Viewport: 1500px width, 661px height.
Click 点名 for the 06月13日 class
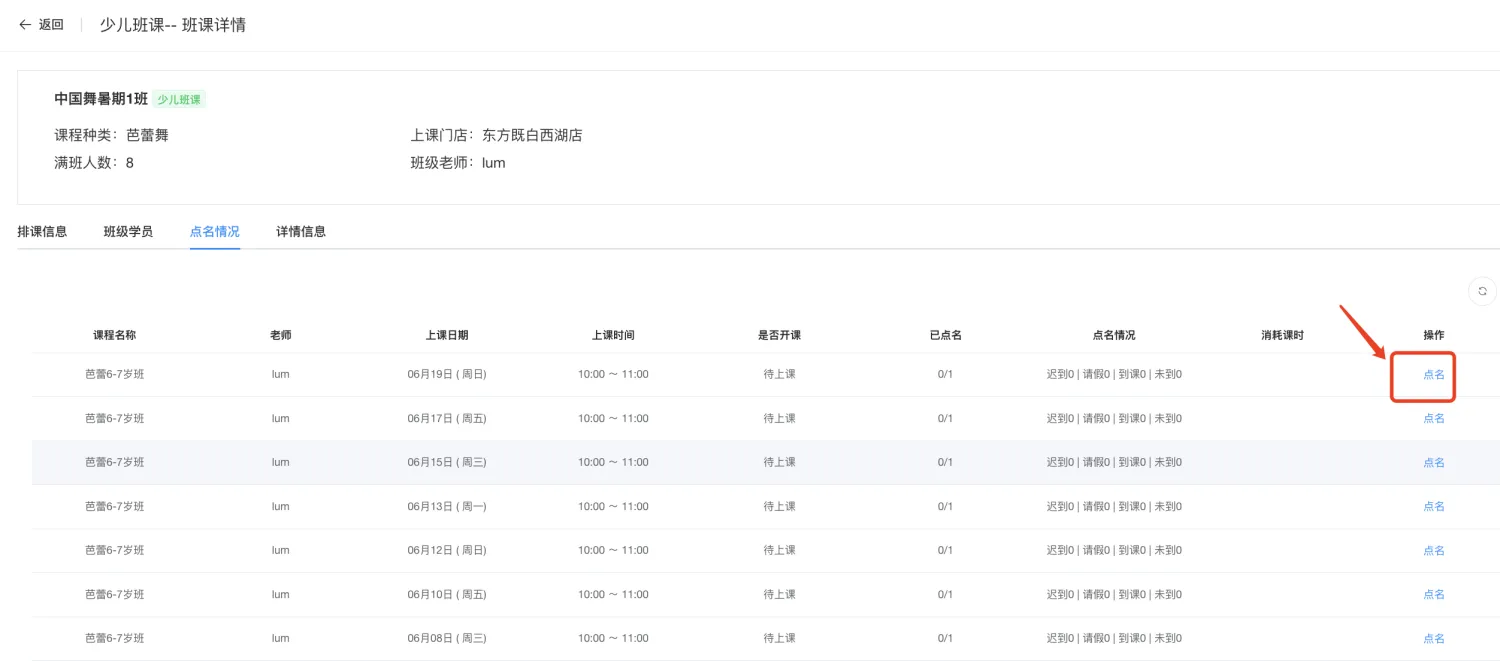tap(1433, 507)
